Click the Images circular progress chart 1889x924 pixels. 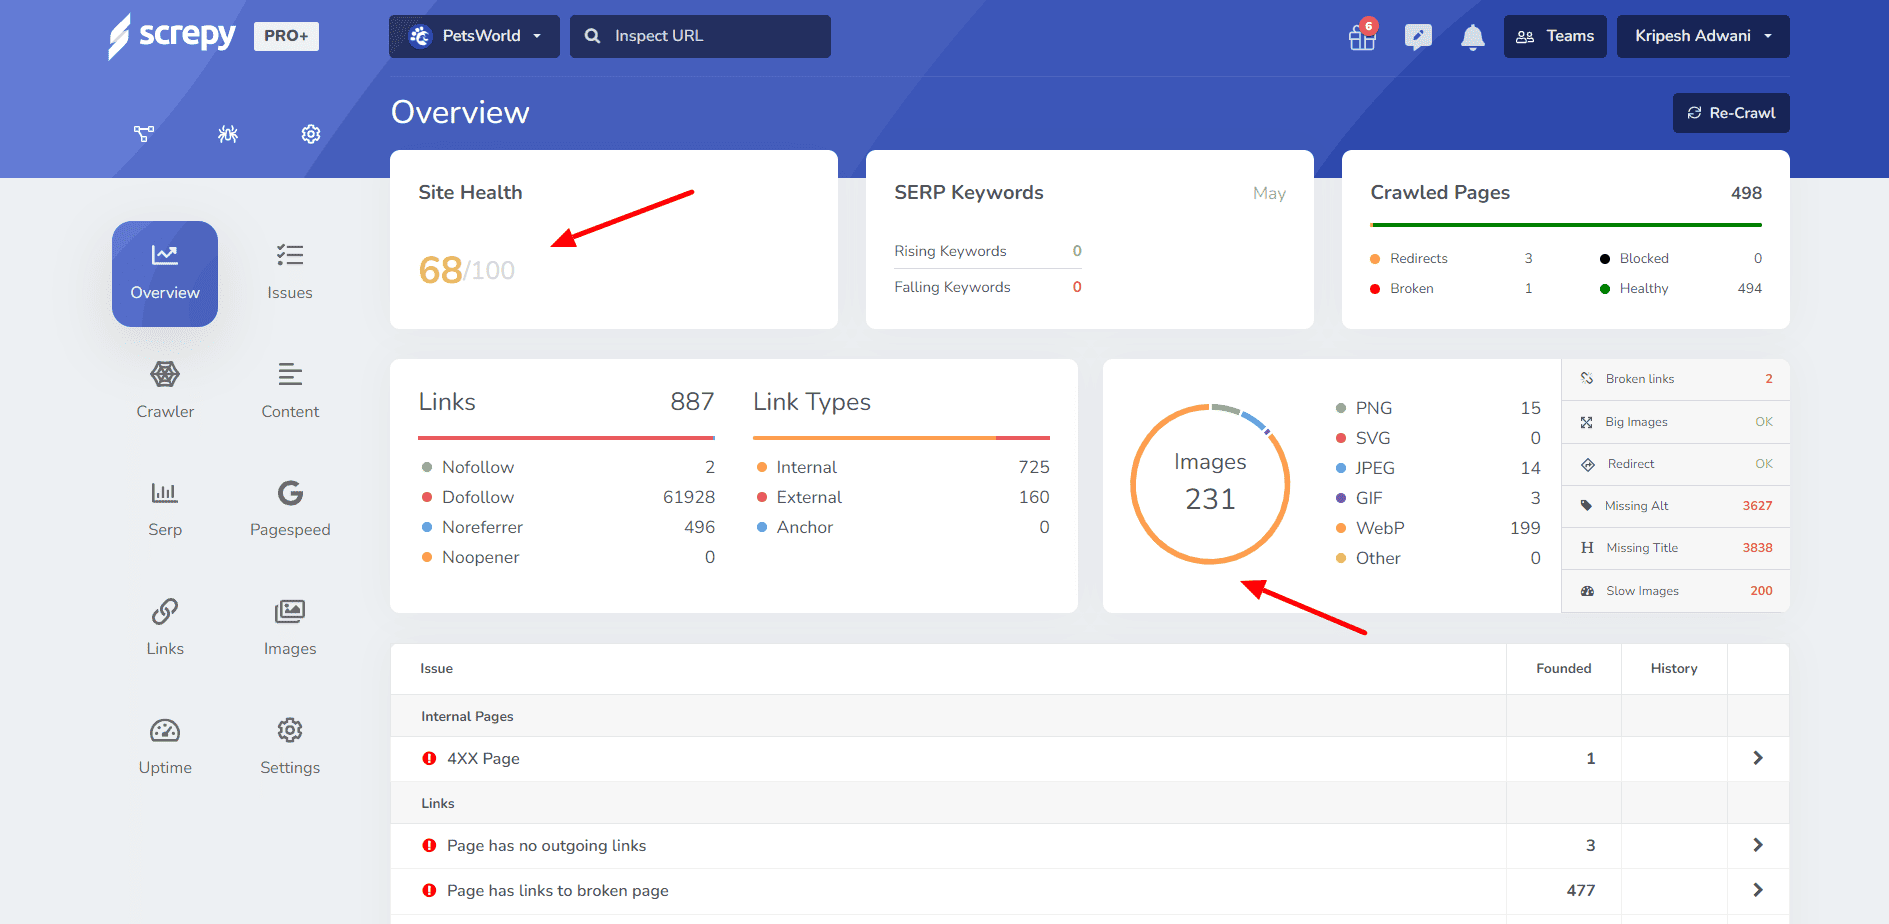coord(1210,484)
